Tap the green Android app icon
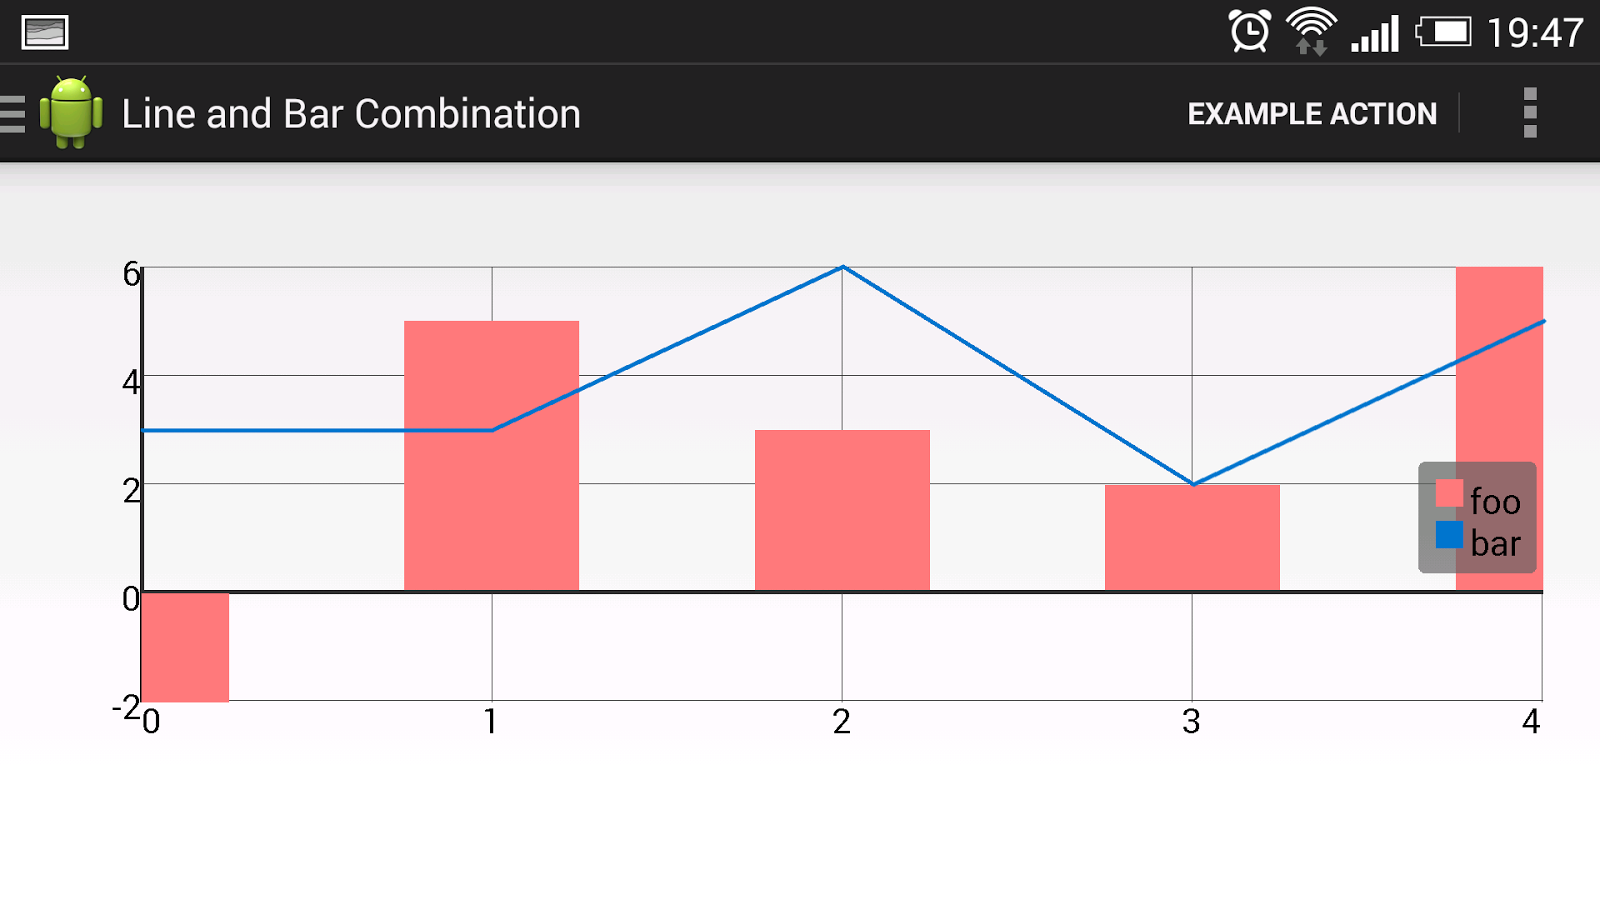The width and height of the screenshot is (1600, 900). [x=71, y=113]
